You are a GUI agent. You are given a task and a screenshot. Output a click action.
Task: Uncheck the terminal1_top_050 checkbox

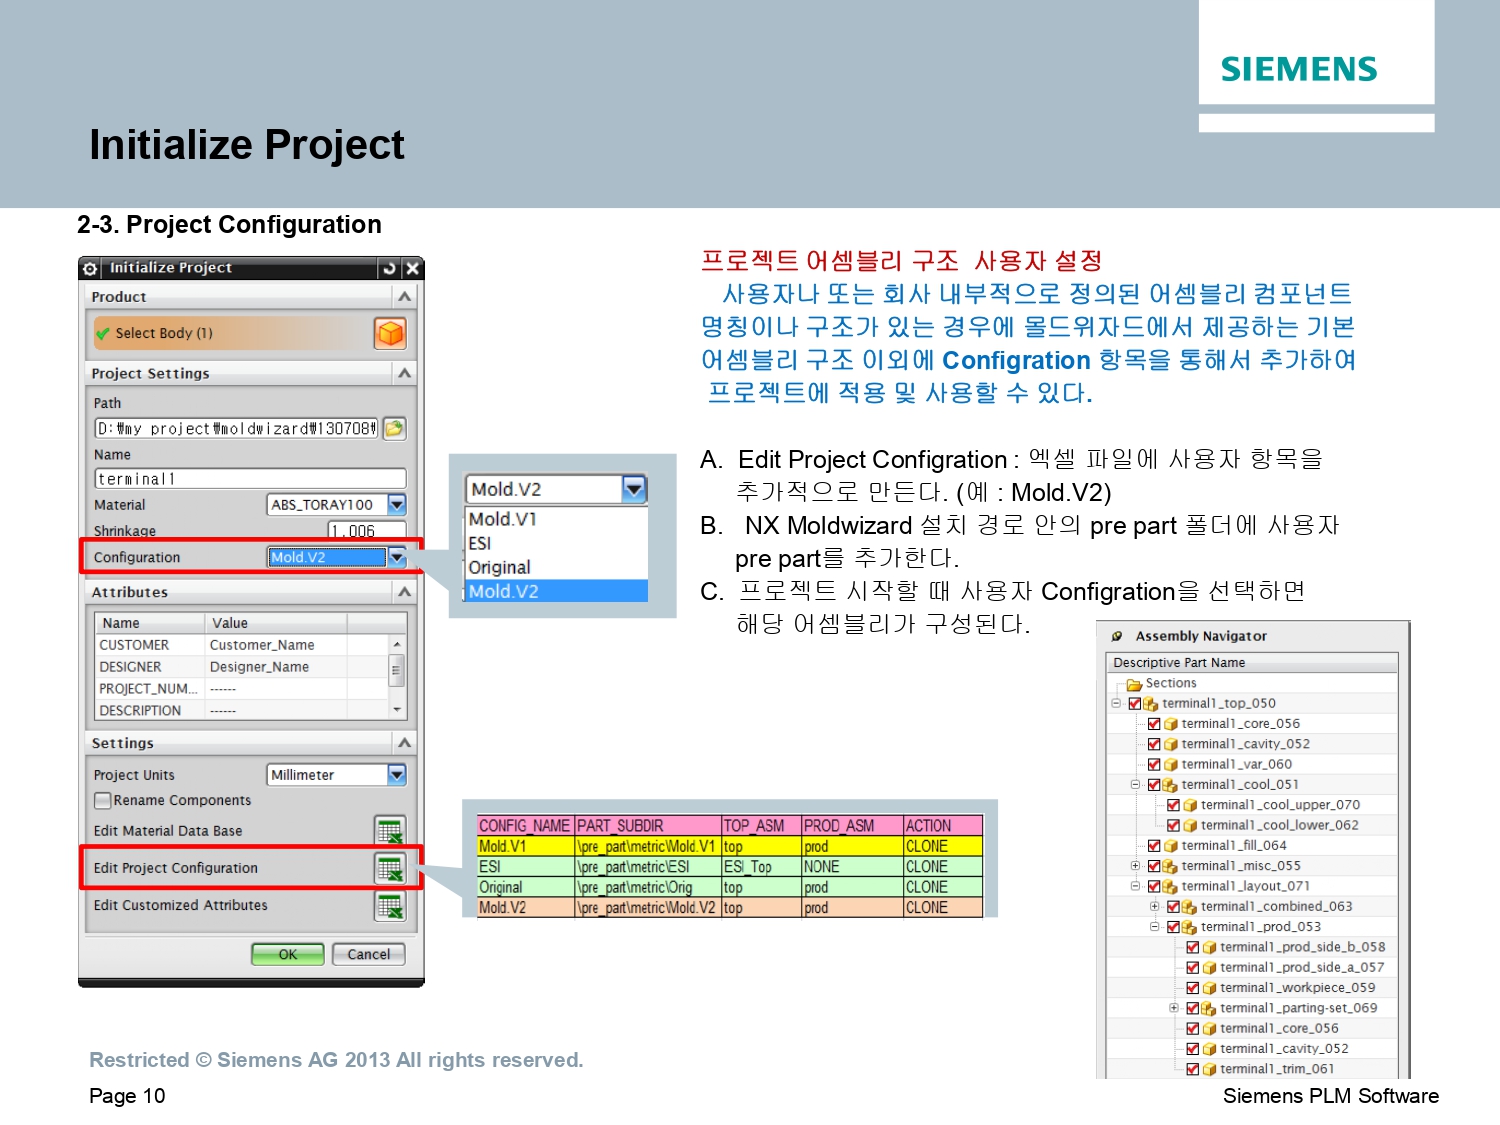point(1135,704)
